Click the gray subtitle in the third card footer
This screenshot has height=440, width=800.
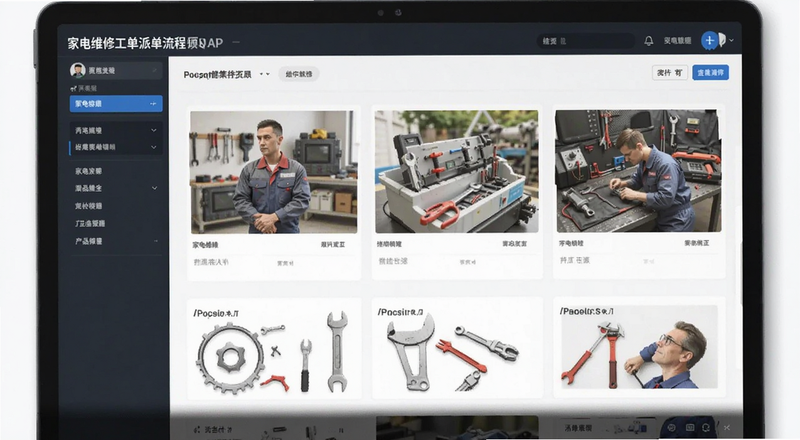[x=574, y=260]
